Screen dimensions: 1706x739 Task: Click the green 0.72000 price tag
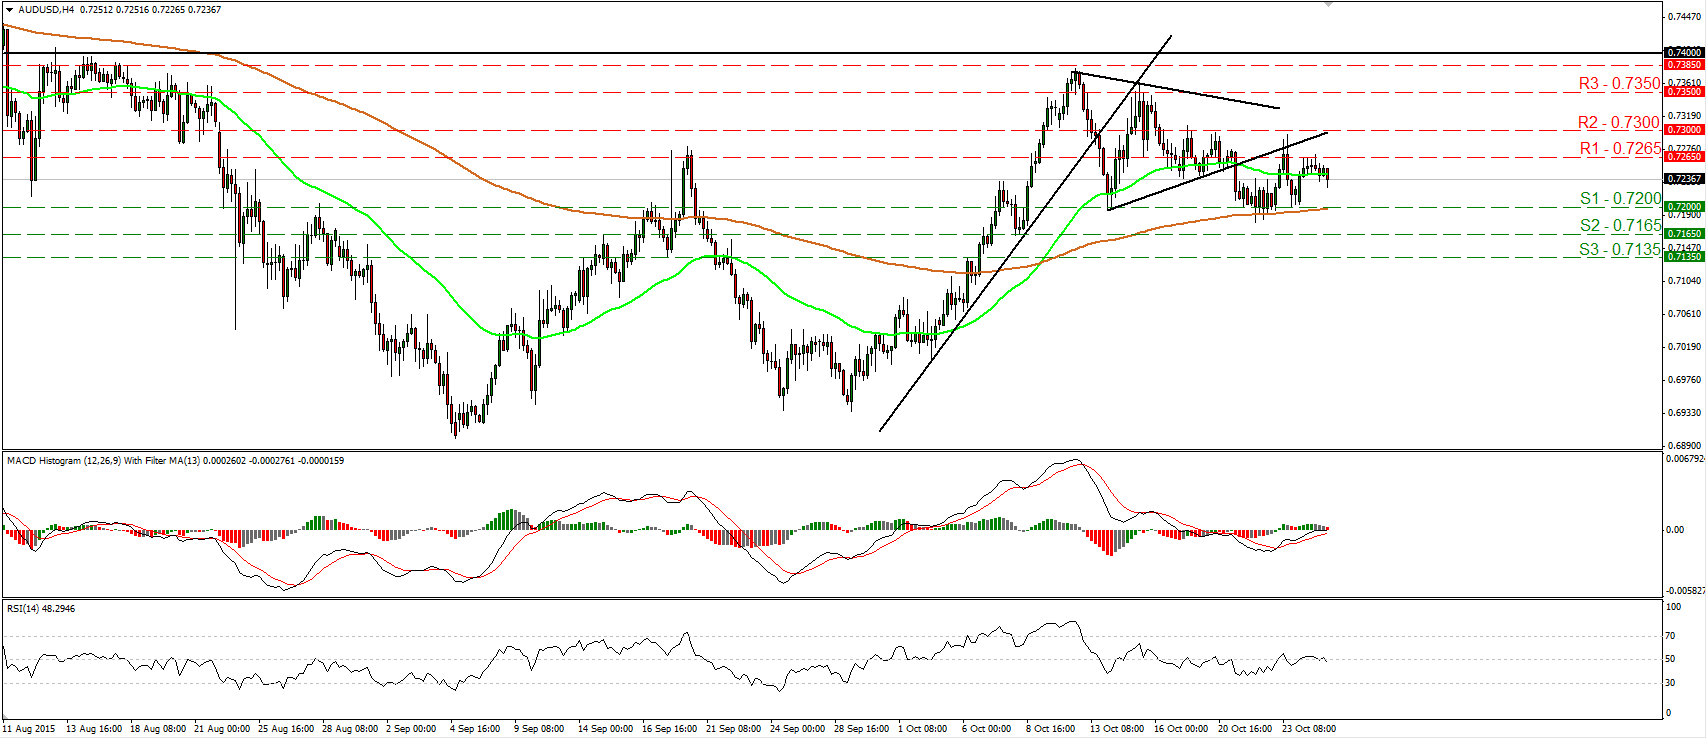pyautogui.click(x=1684, y=206)
